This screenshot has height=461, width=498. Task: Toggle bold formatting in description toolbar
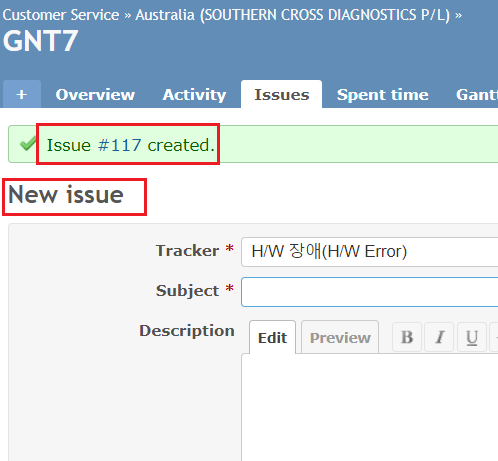point(407,337)
